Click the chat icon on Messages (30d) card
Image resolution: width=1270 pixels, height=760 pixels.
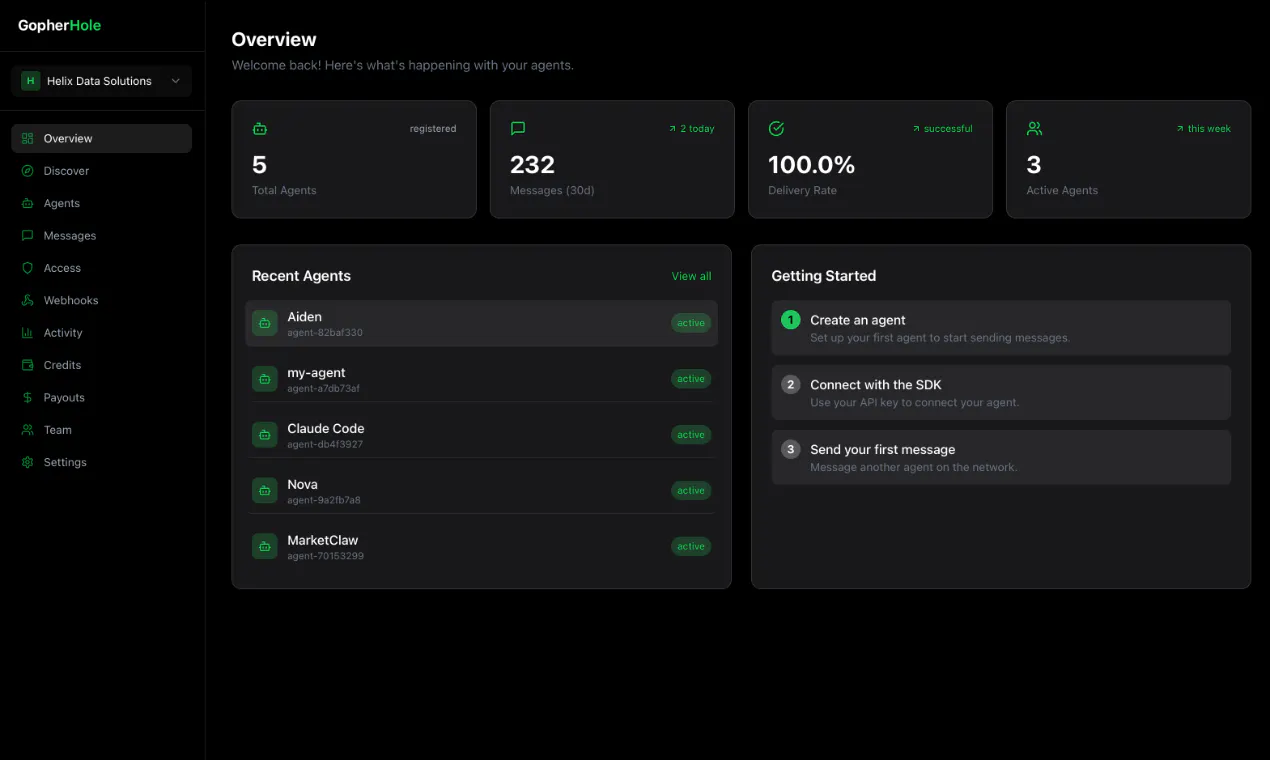pos(518,128)
